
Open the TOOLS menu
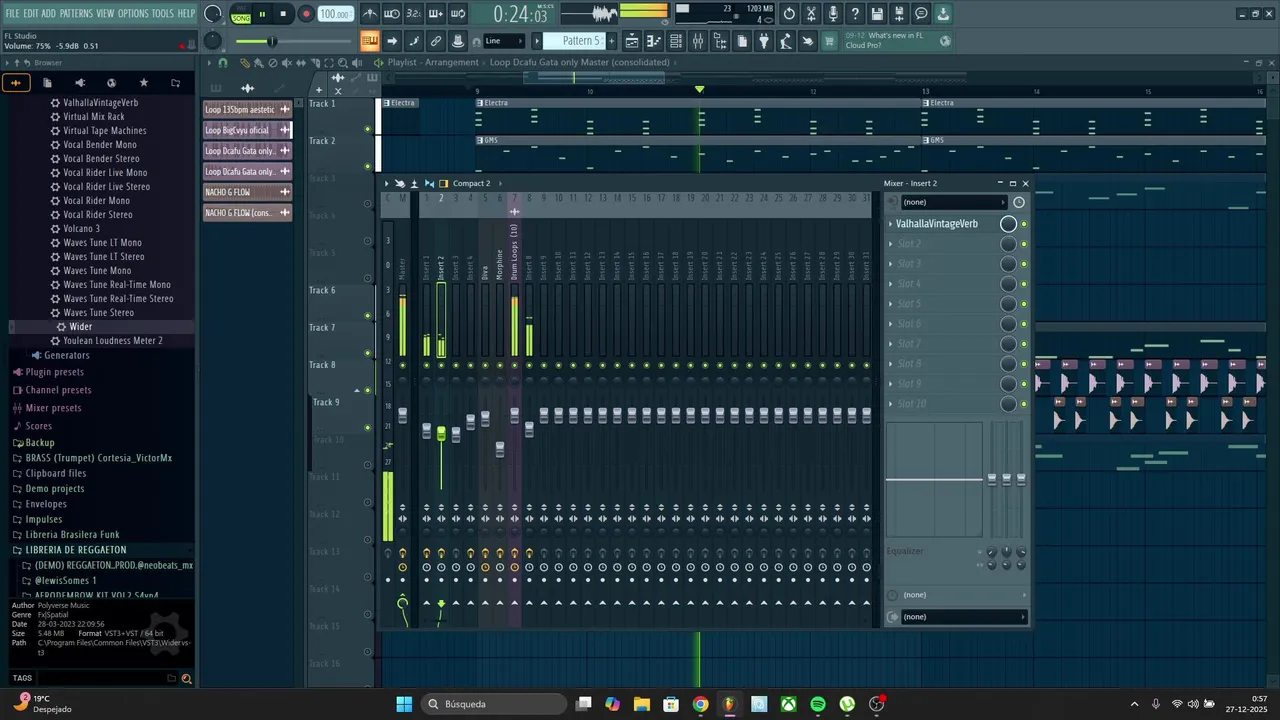pos(163,13)
